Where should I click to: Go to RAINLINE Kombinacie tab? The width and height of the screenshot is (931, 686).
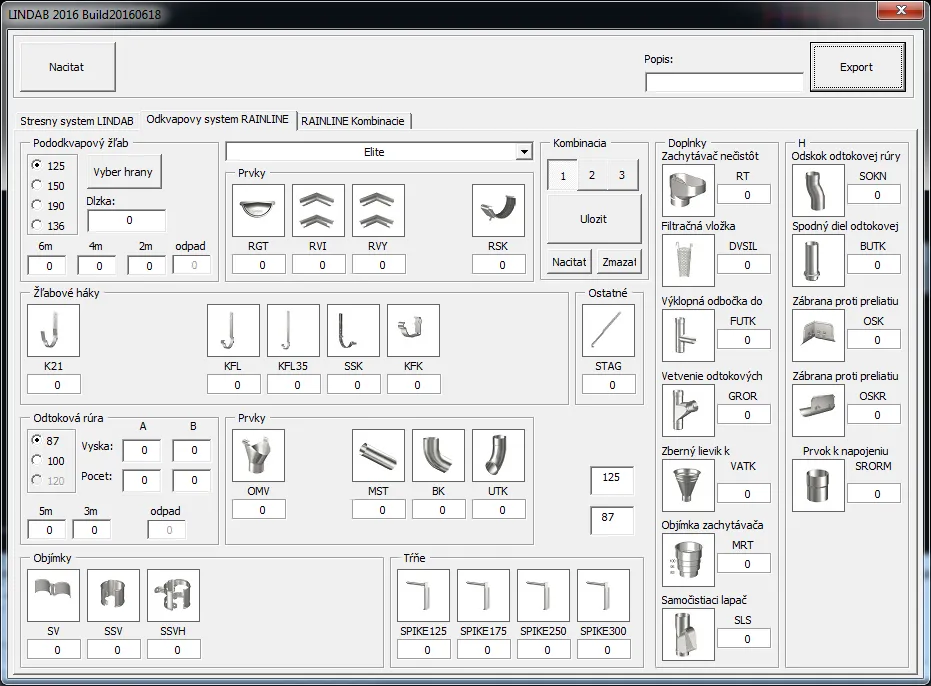pos(353,121)
